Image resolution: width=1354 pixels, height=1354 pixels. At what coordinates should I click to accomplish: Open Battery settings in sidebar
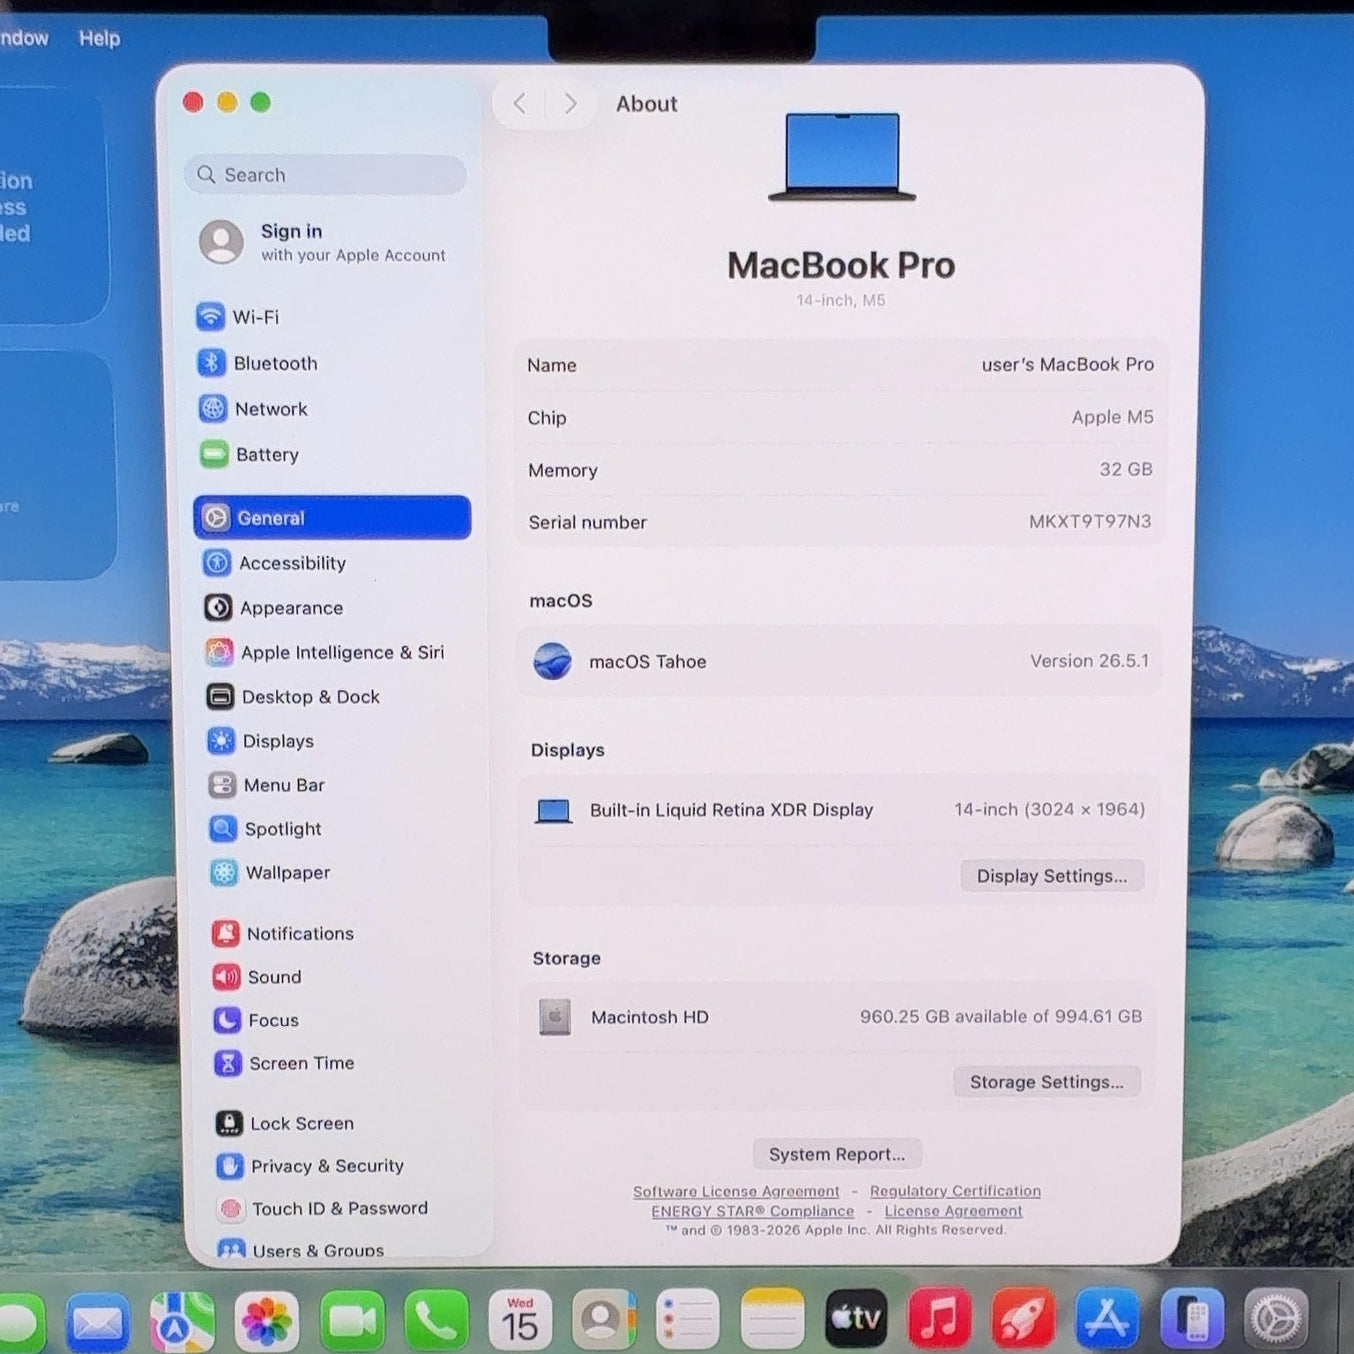click(x=249, y=455)
